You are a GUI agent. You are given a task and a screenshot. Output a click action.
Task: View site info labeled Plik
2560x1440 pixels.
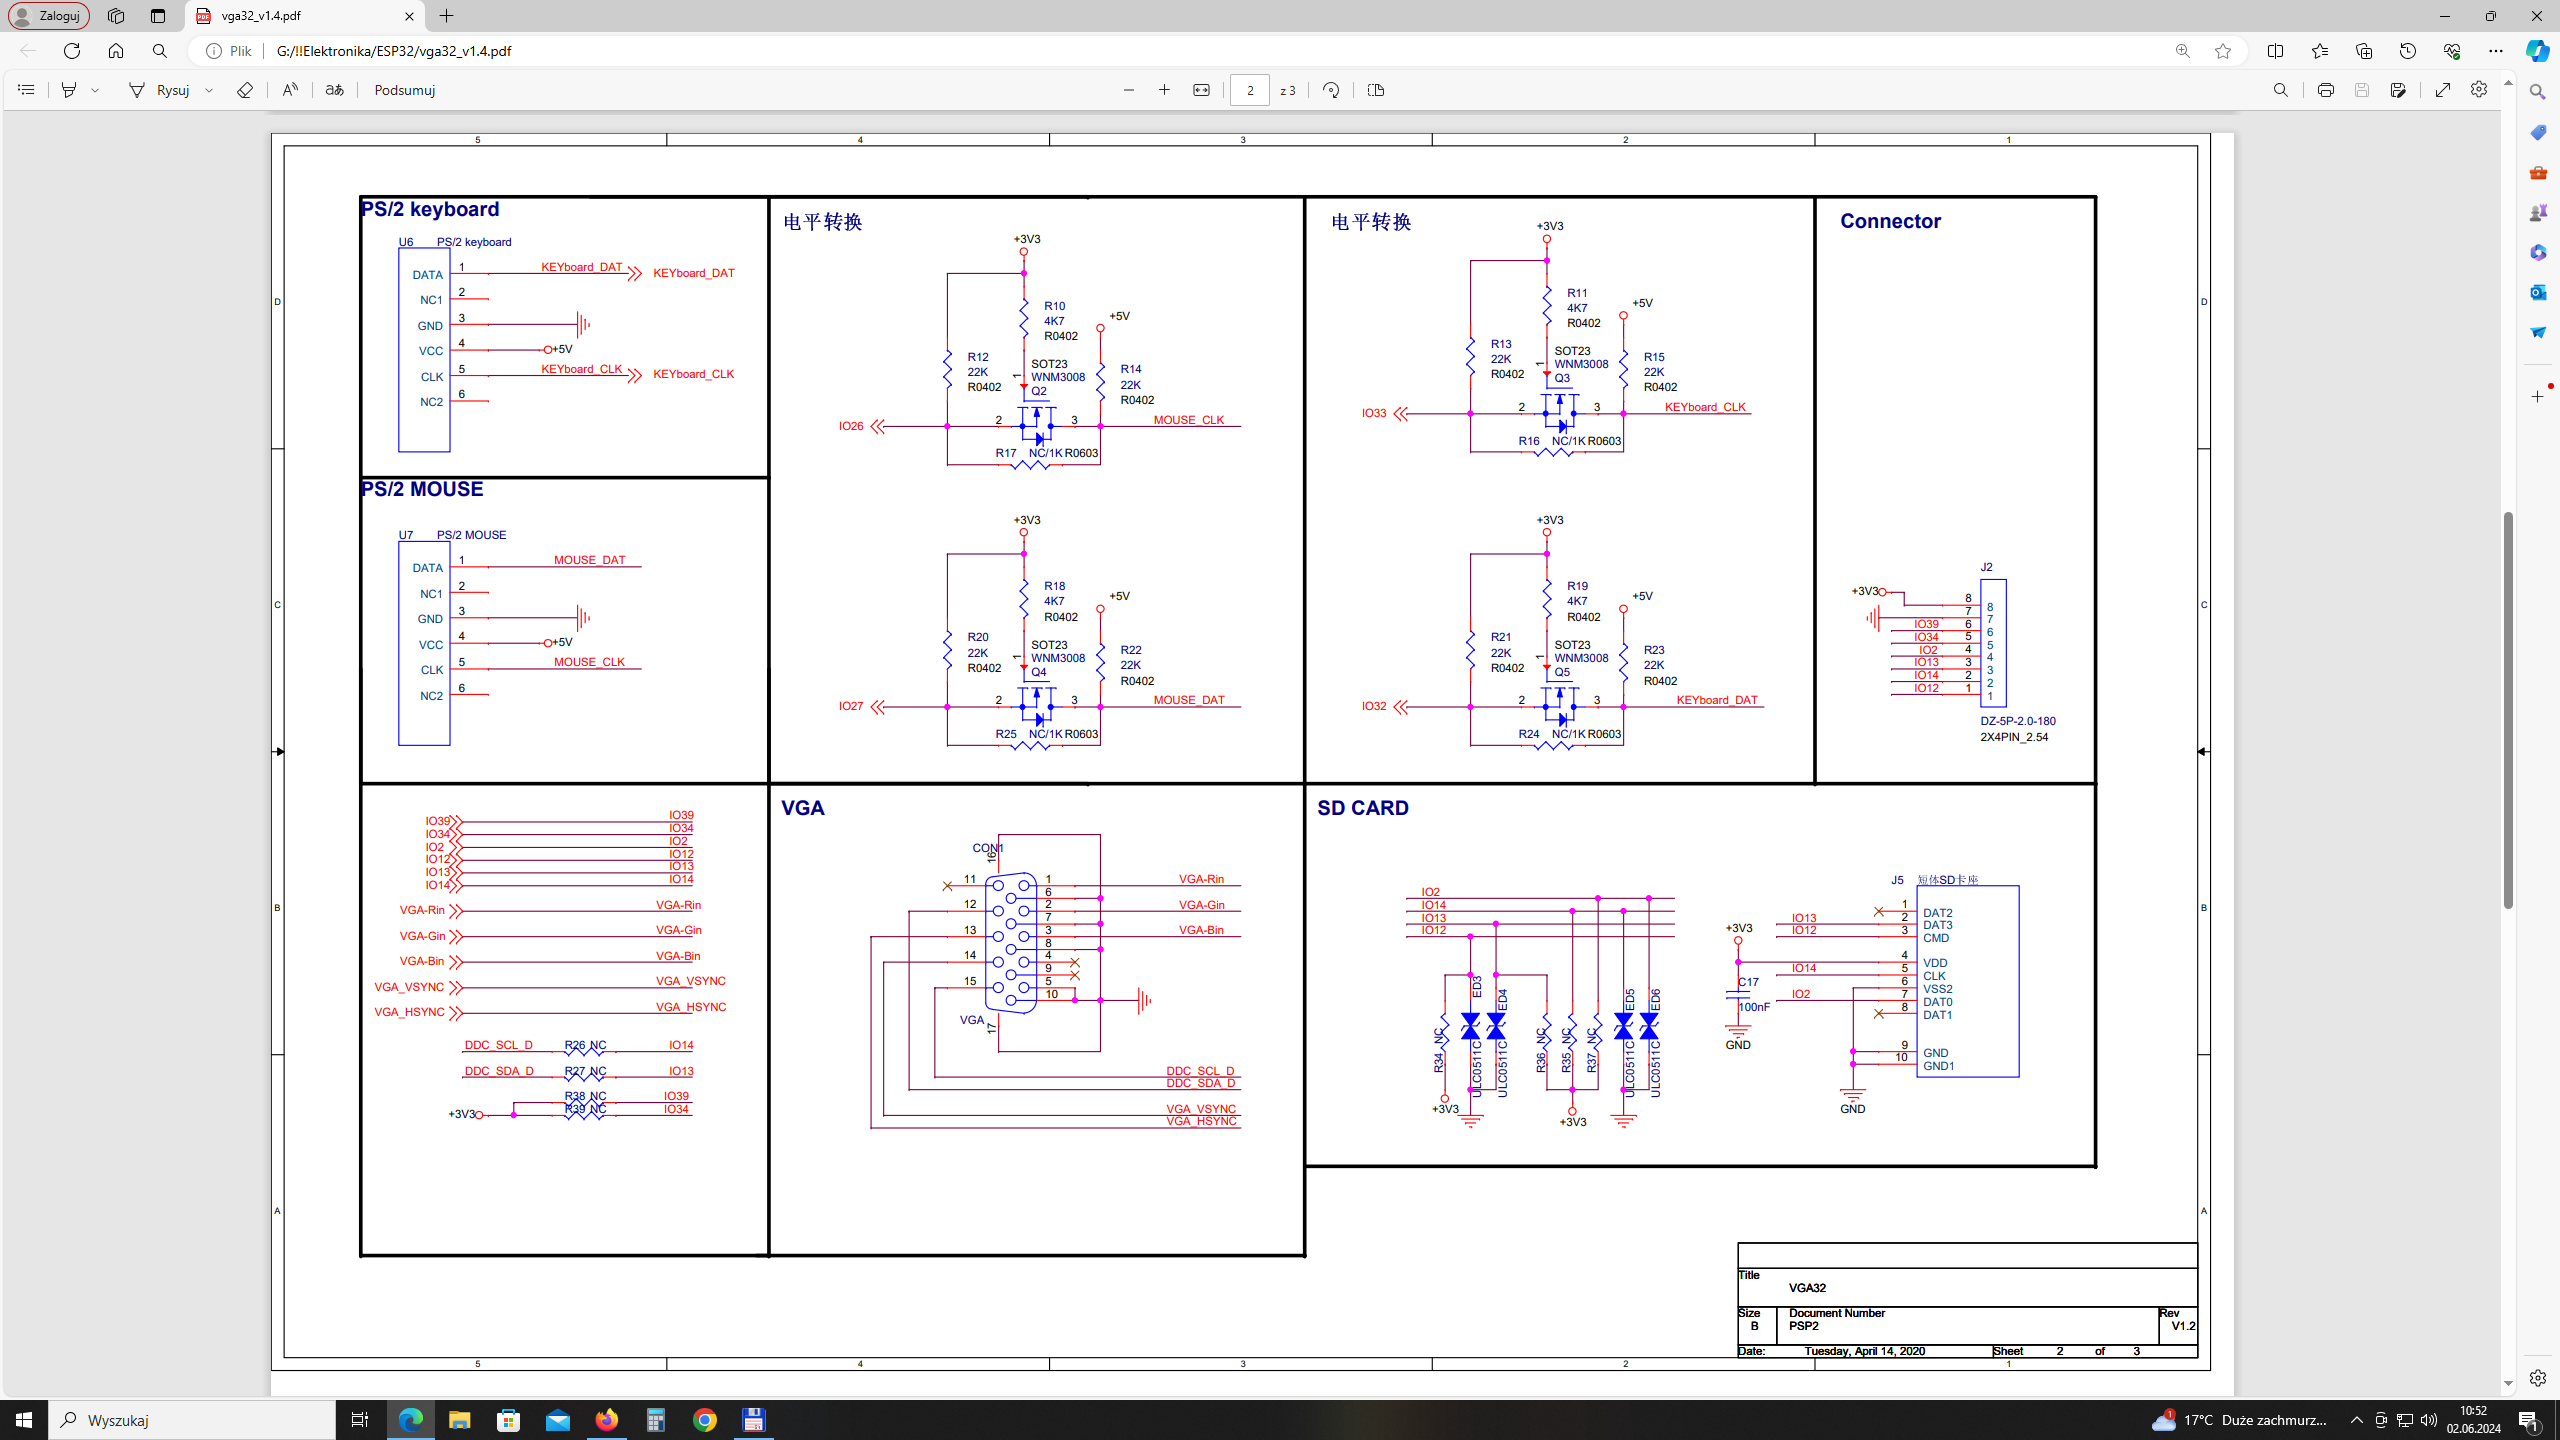tap(230, 51)
